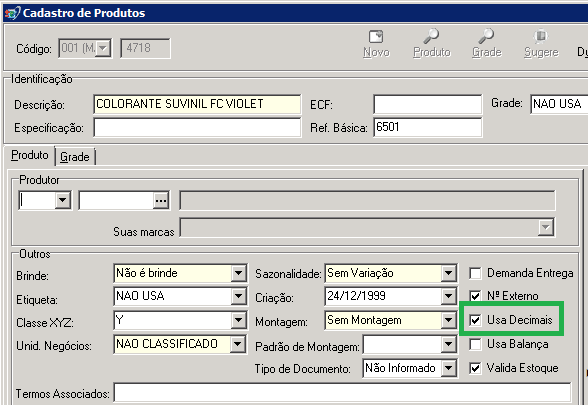Screen dimensions: 588x405
Task: Click the Cadastro de Produtos window icon
Action: point(12,13)
